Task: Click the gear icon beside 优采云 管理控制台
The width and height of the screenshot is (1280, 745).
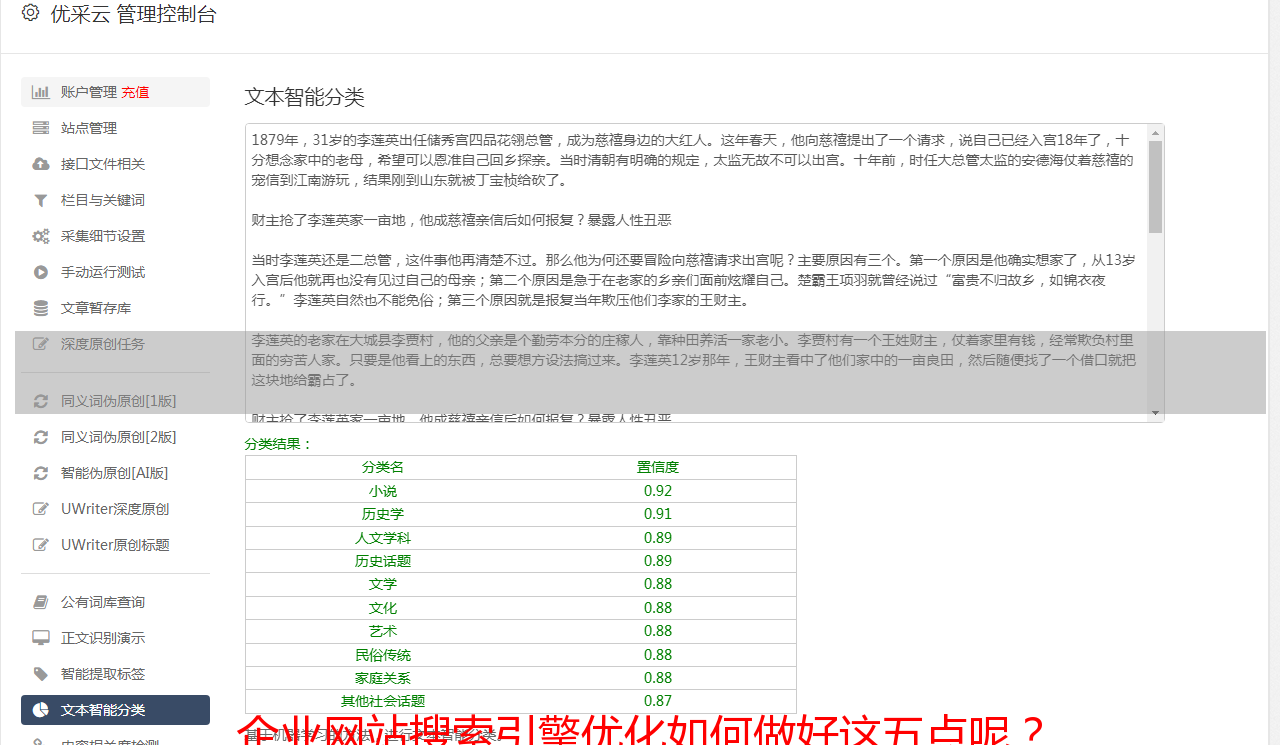Action: tap(31, 13)
